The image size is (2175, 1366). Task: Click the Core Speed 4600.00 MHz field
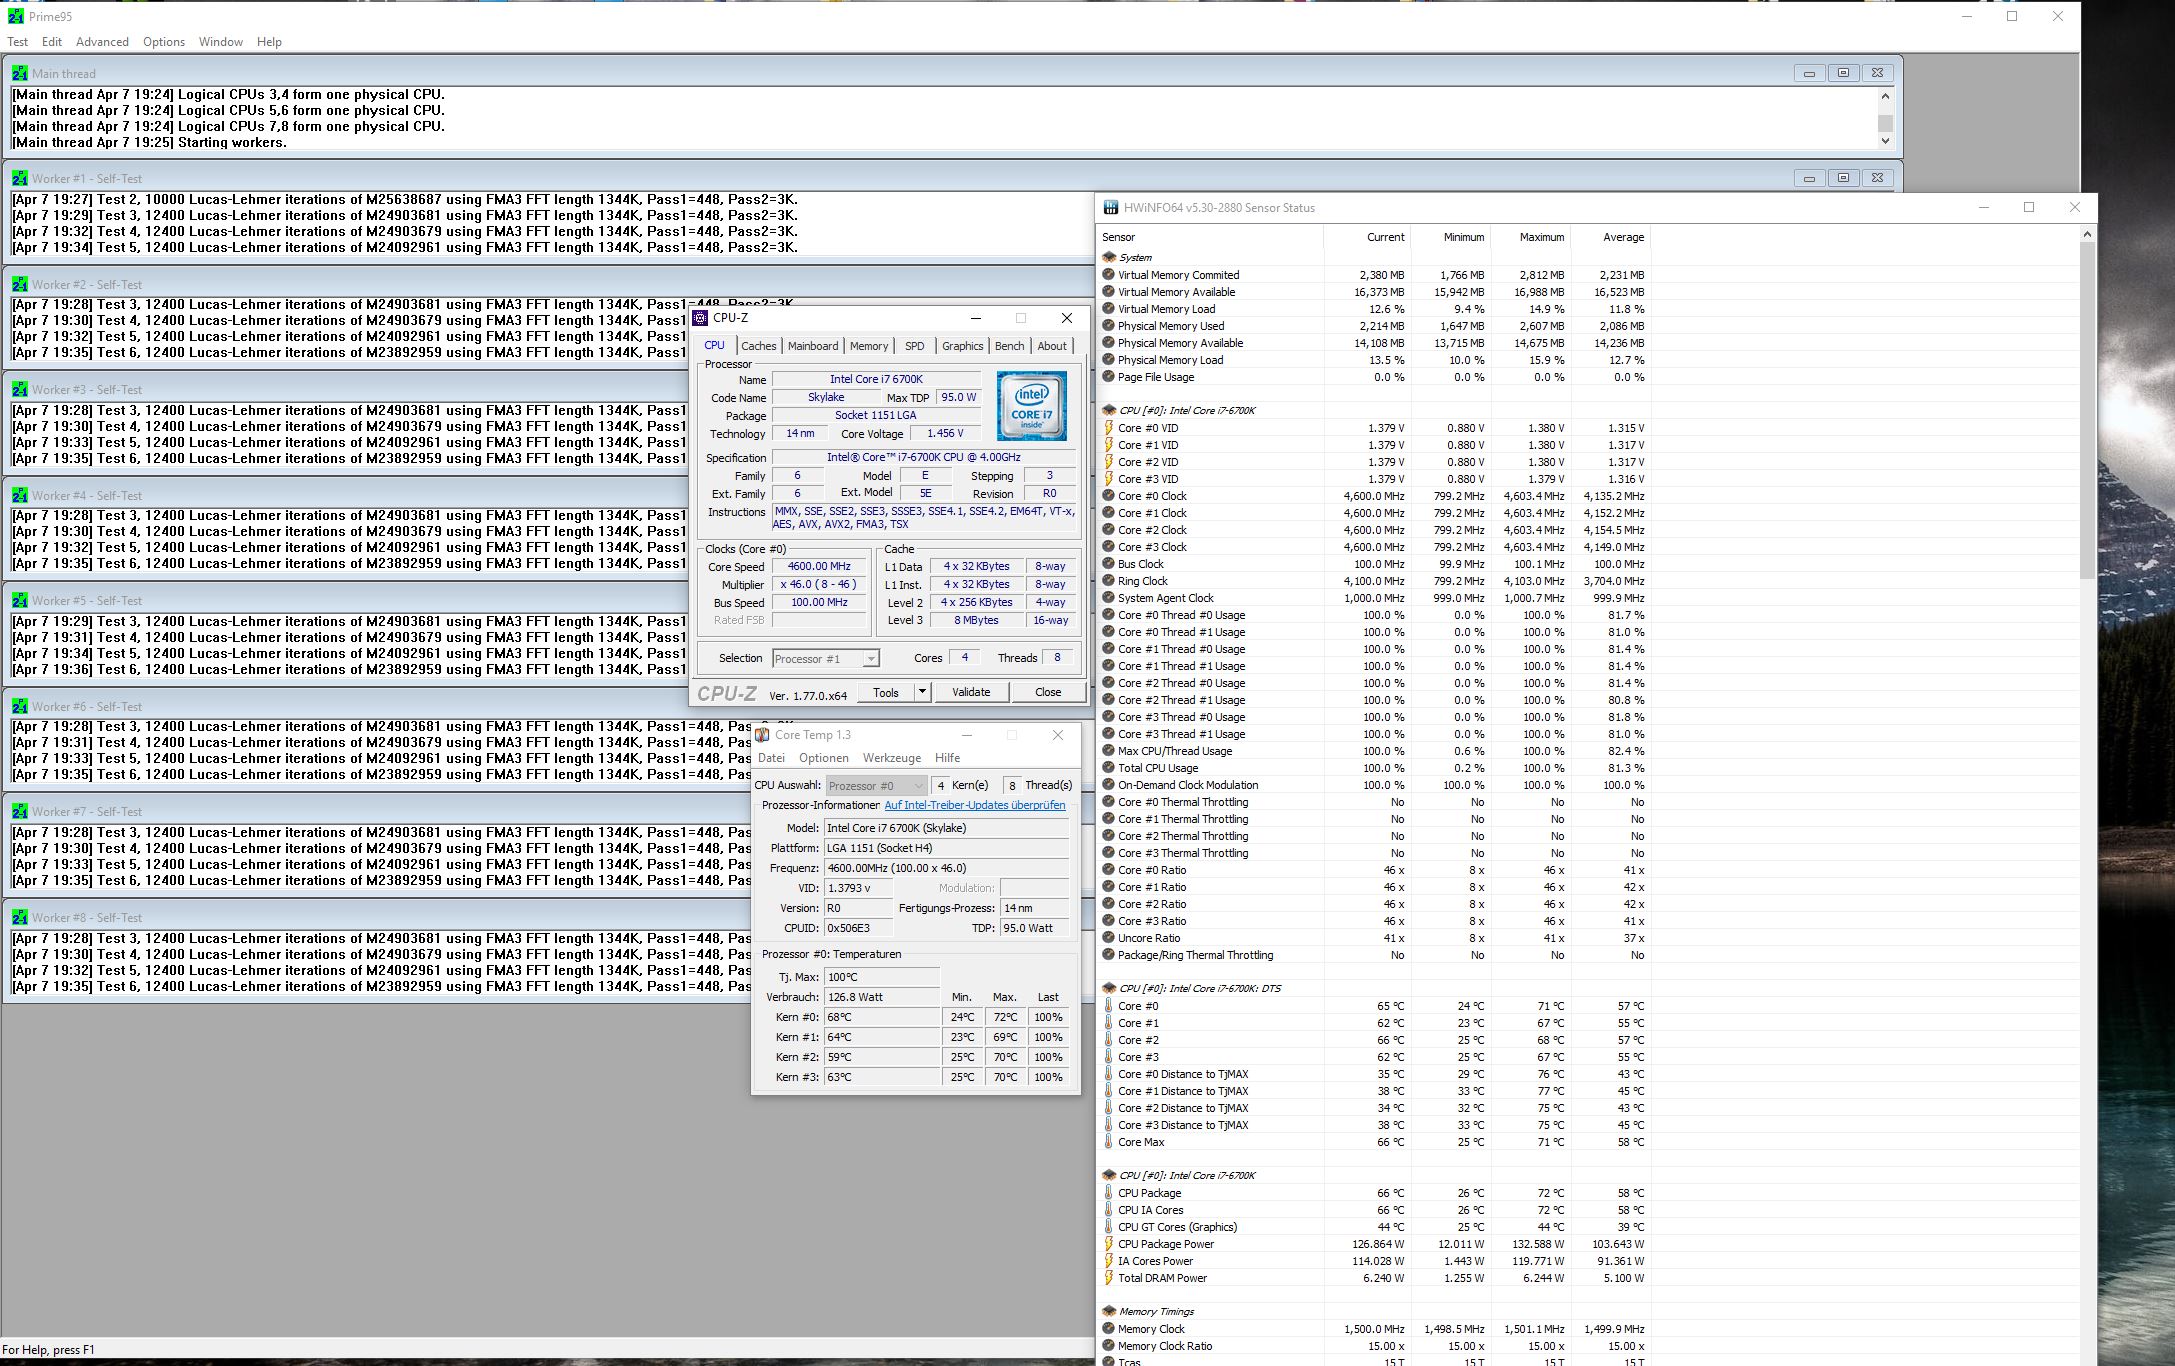819,566
